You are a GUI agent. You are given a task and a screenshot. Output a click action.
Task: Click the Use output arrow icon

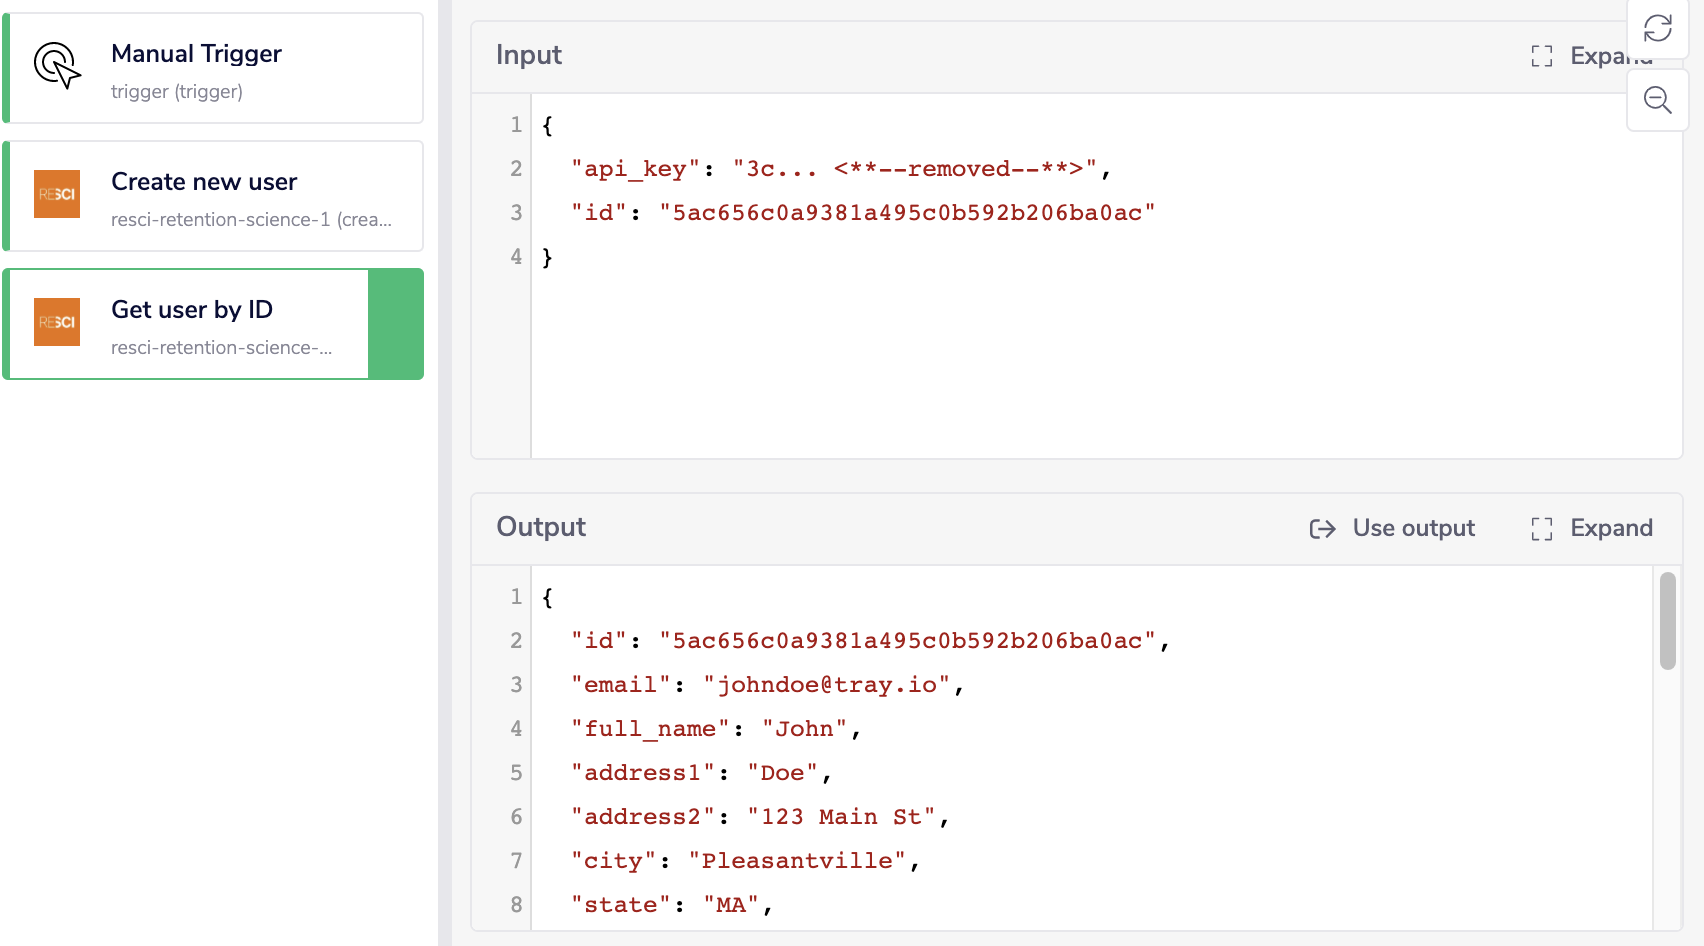[x=1322, y=529]
